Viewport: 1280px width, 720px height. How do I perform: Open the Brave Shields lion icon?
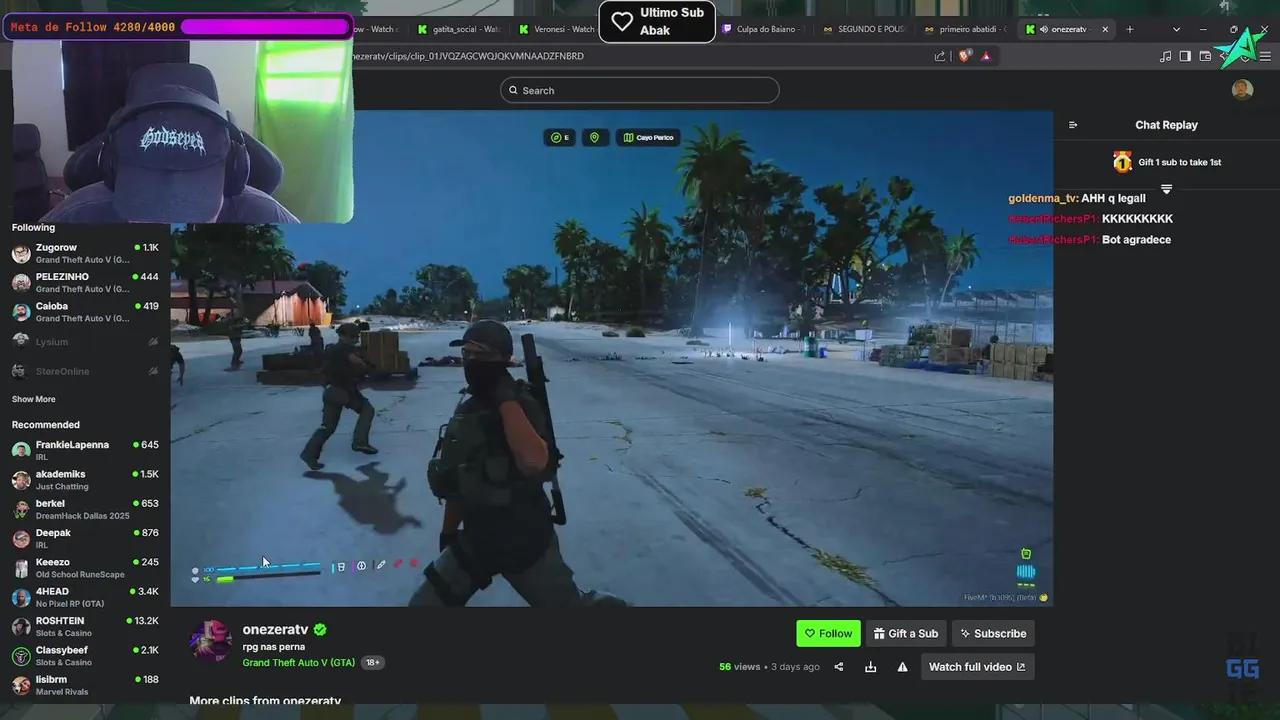coord(965,56)
